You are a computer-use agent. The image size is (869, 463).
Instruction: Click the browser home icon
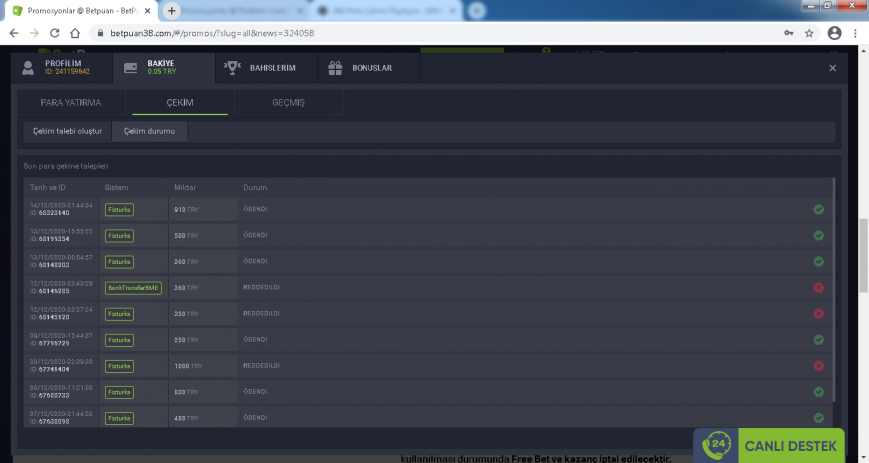coord(75,33)
